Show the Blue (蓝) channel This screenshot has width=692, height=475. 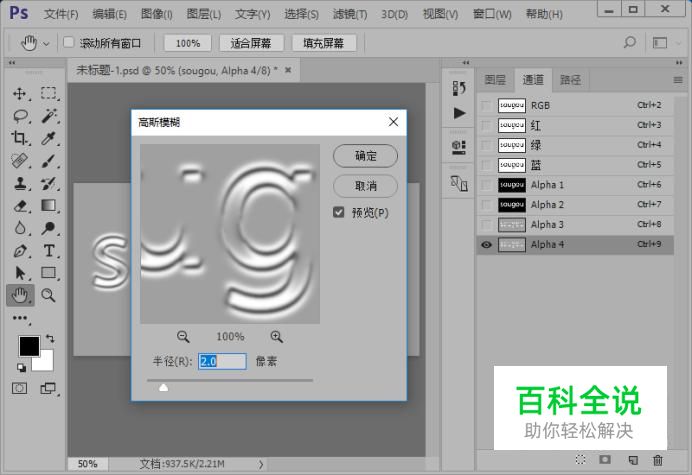click(x=486, y=165)
